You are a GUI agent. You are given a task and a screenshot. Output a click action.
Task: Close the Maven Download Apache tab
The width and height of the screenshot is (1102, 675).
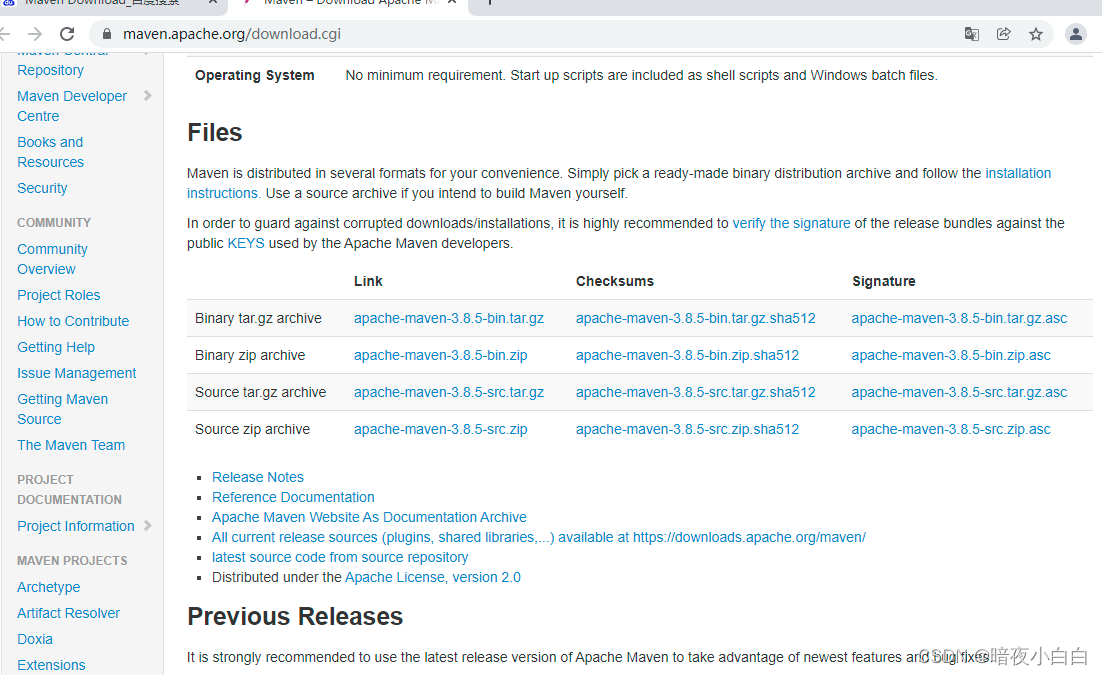(453, 3)
